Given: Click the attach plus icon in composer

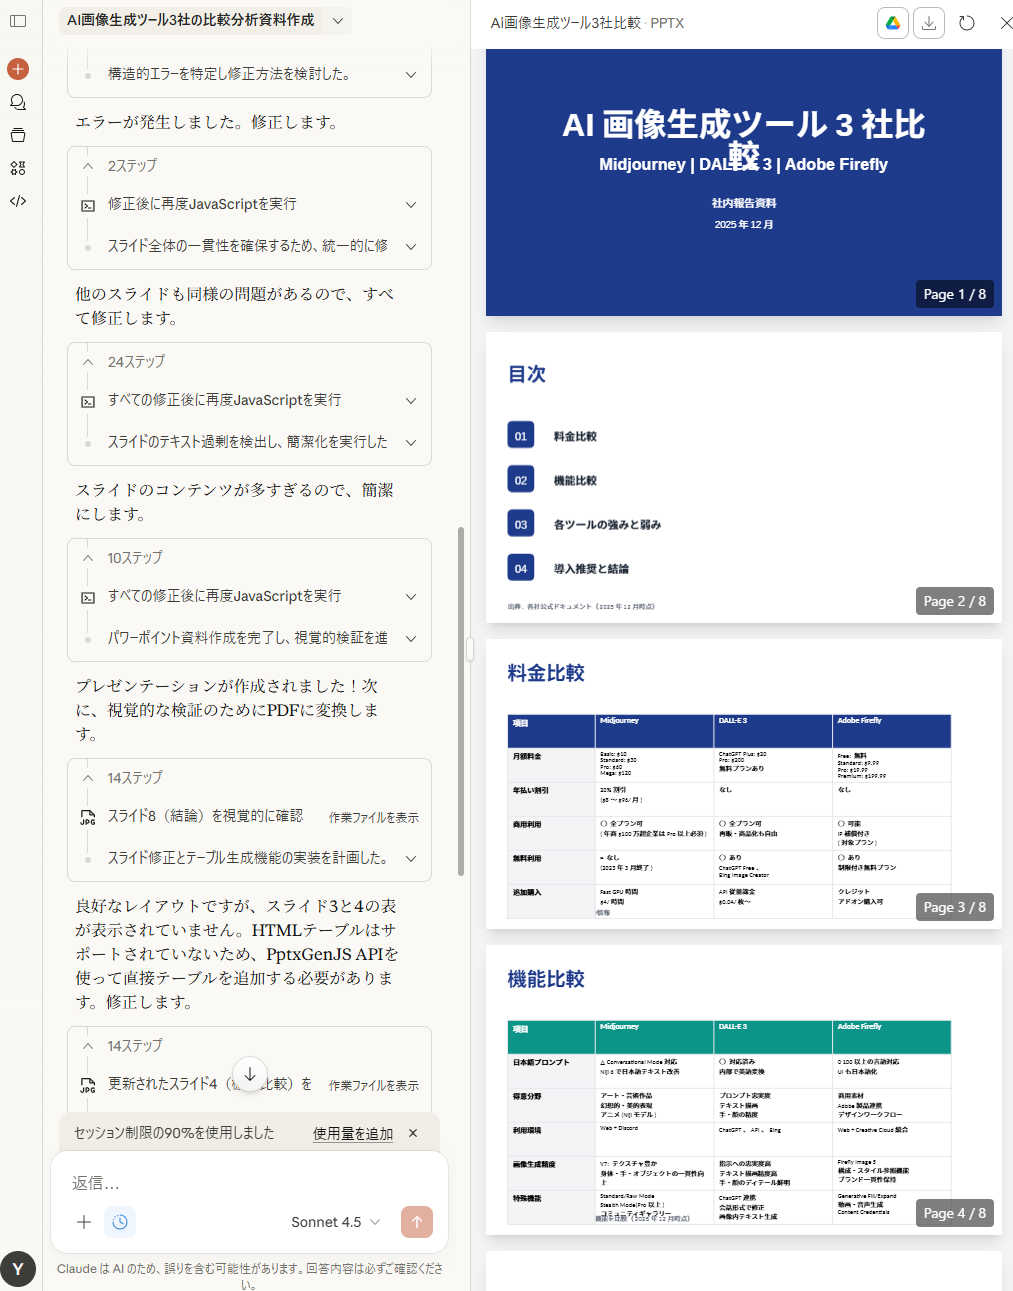Looking at the screenshot, I should click(84, 1222).
